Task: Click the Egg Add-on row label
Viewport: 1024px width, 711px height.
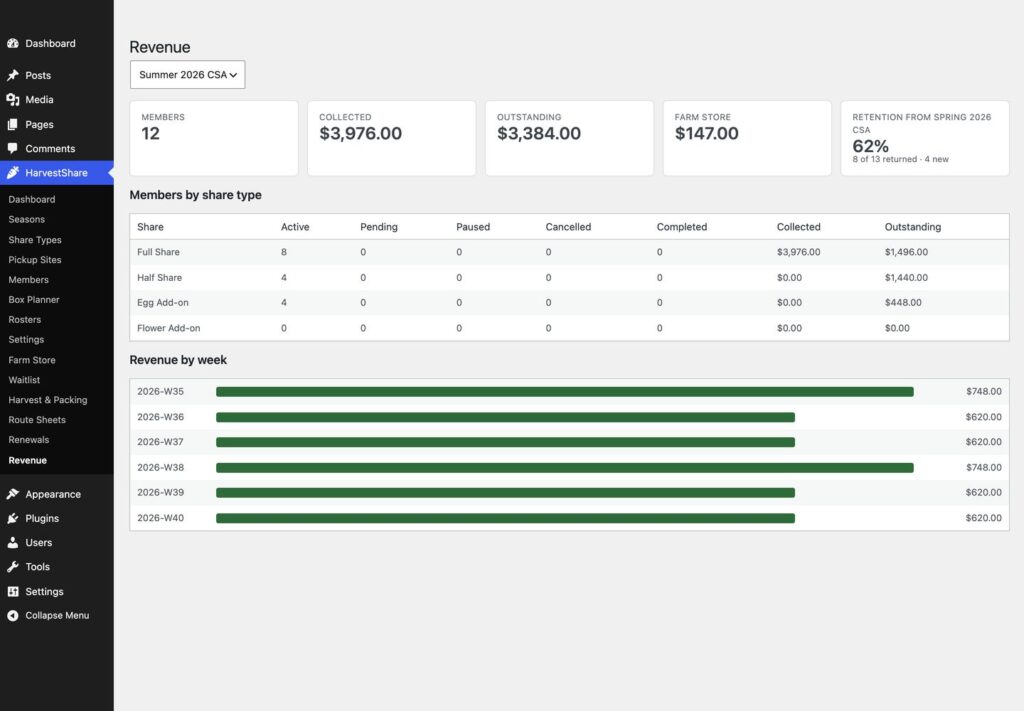Action: (x=163, y=303)
